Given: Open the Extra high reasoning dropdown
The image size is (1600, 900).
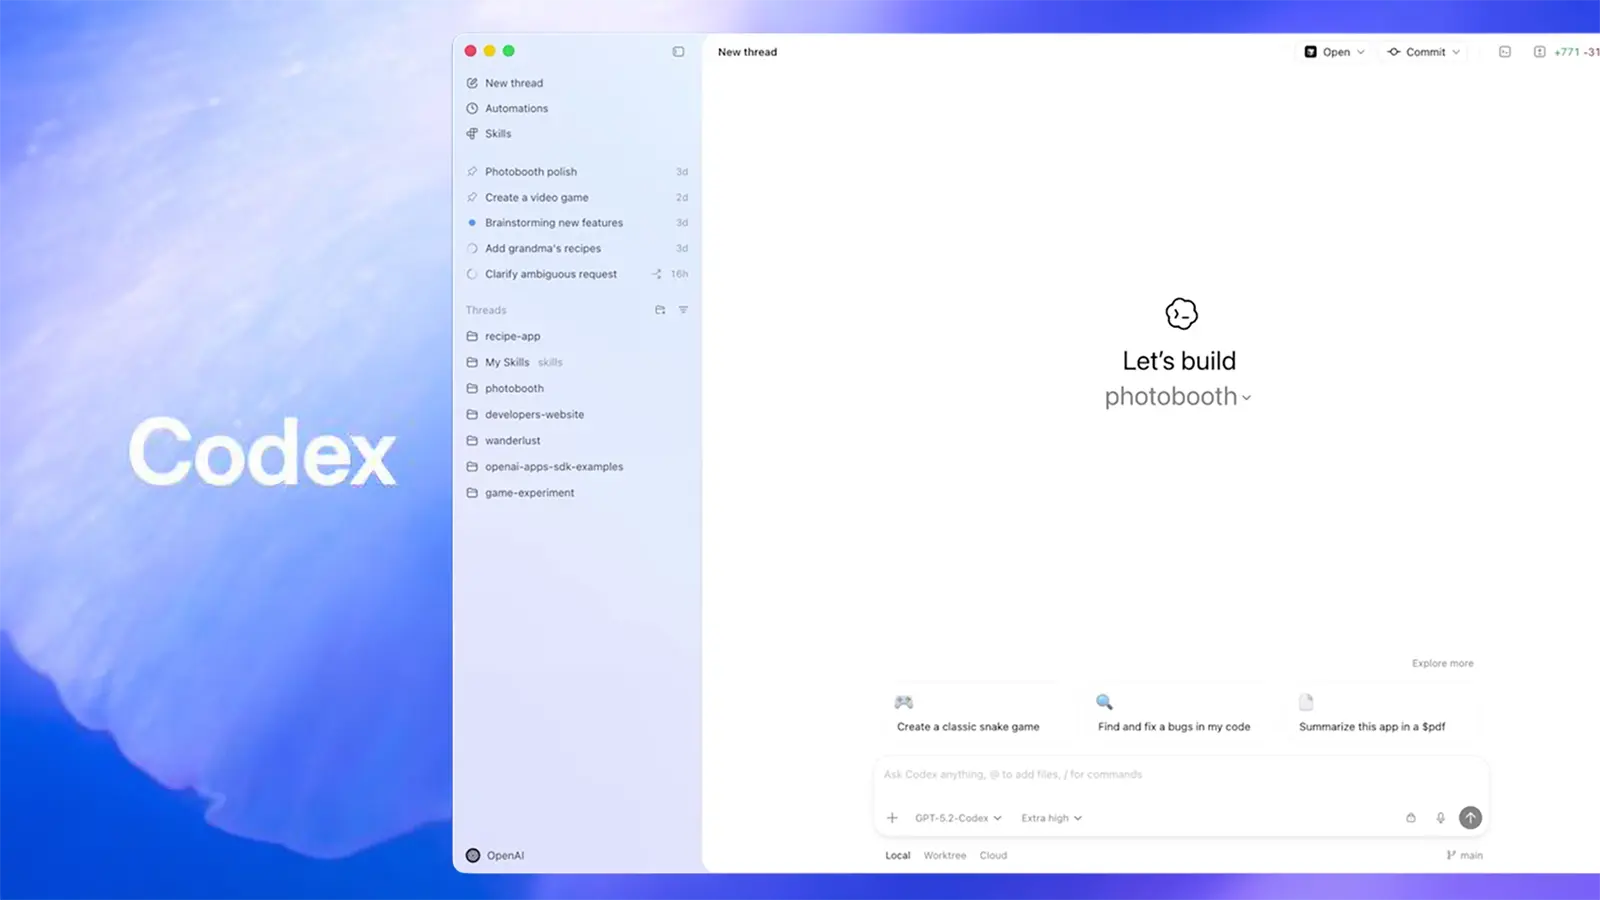Looking at the screenshot, I should click(1050, 817).
